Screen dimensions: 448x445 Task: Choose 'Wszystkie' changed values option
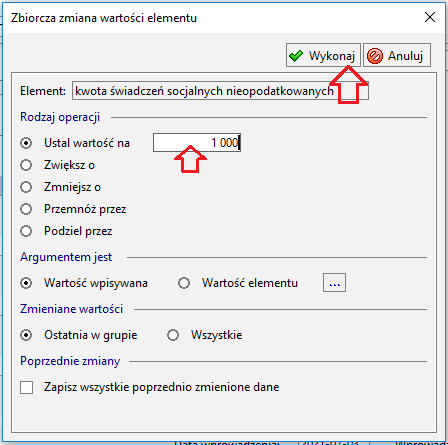173,335
